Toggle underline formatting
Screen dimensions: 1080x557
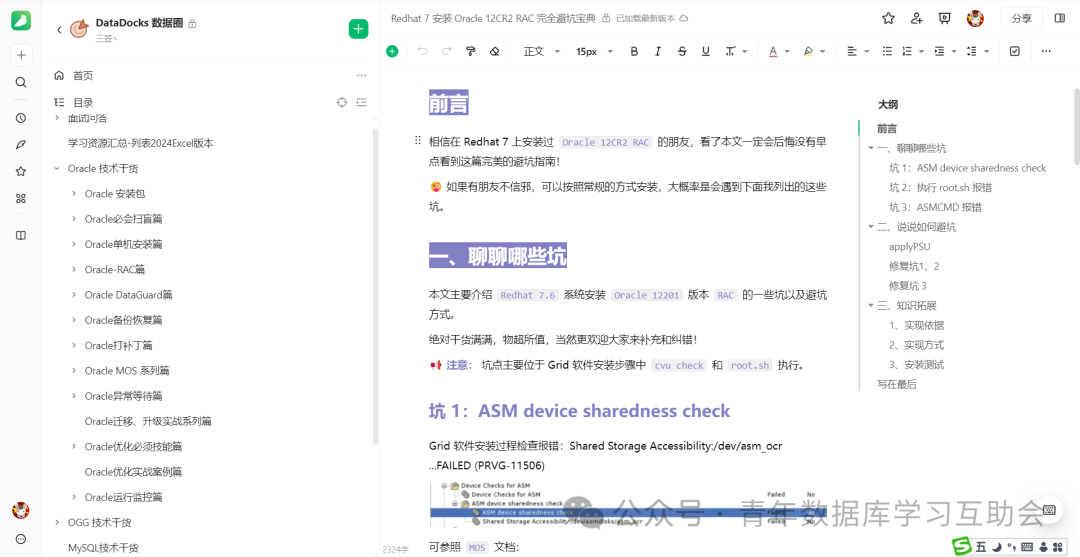click(705, 51)
